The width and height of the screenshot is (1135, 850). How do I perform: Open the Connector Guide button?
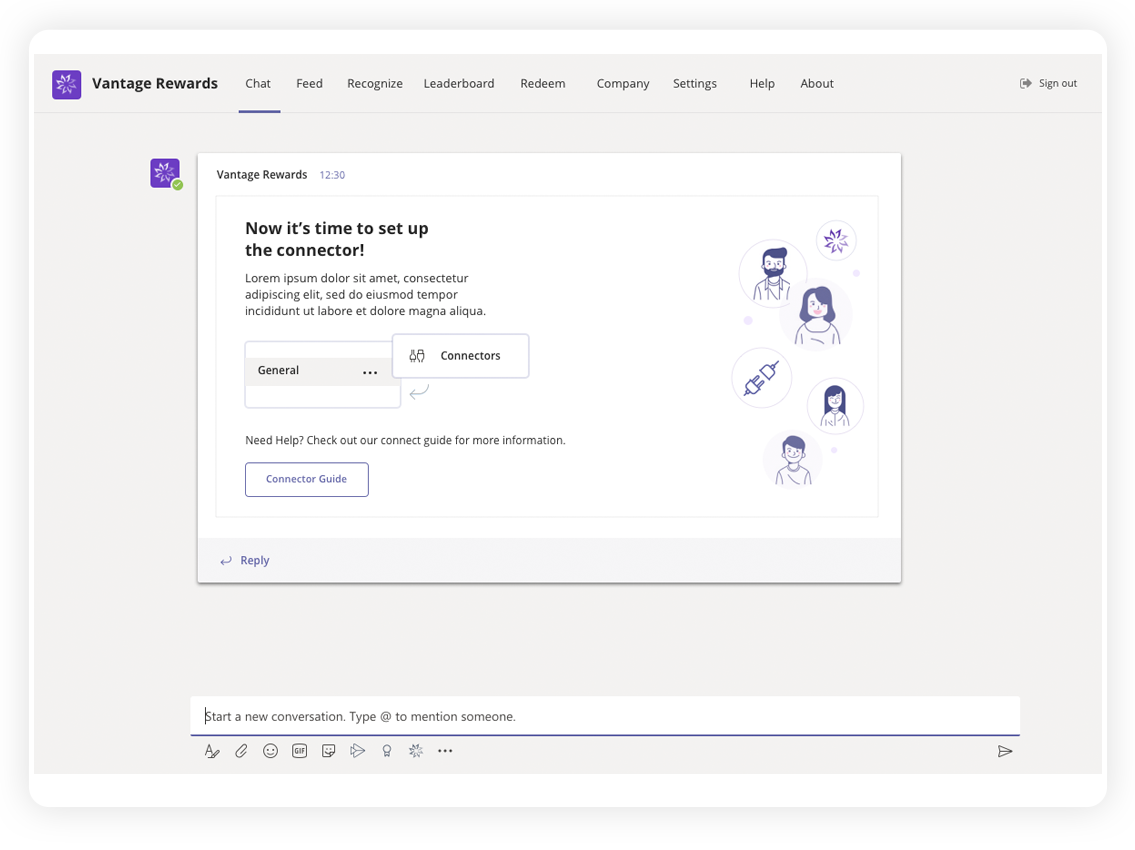coord(307,479)
